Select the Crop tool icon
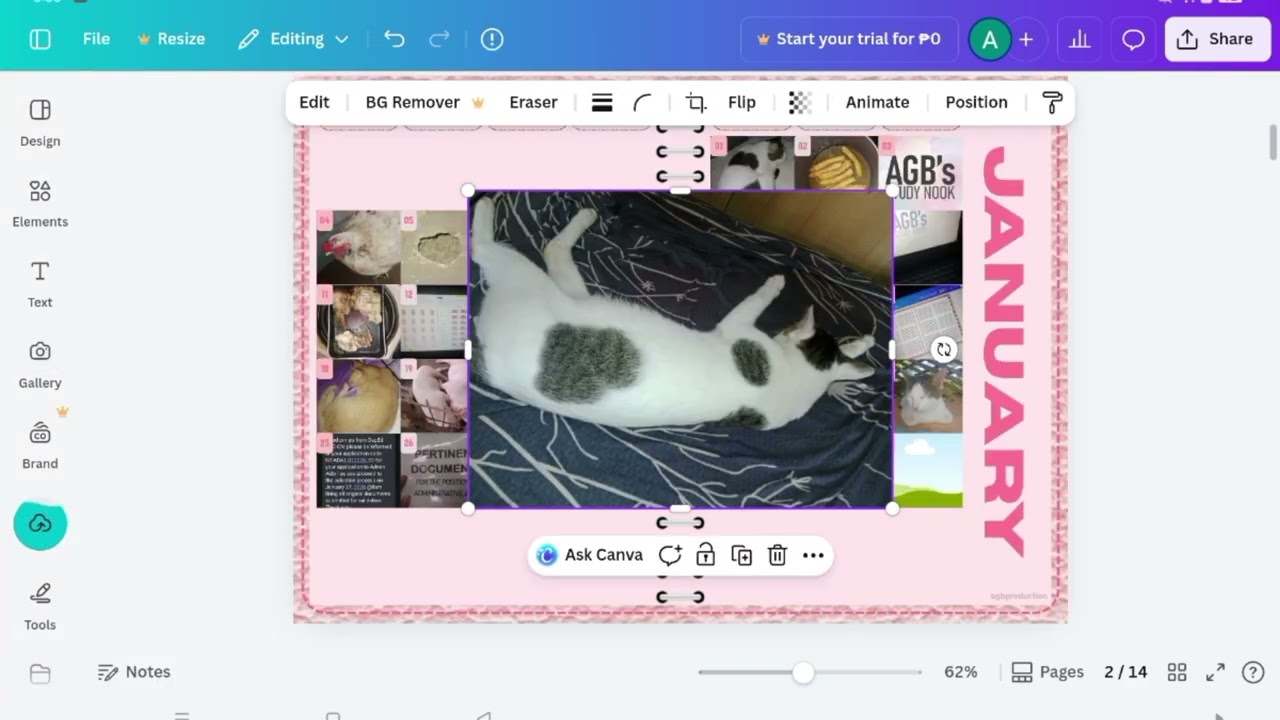 (696, 102)
